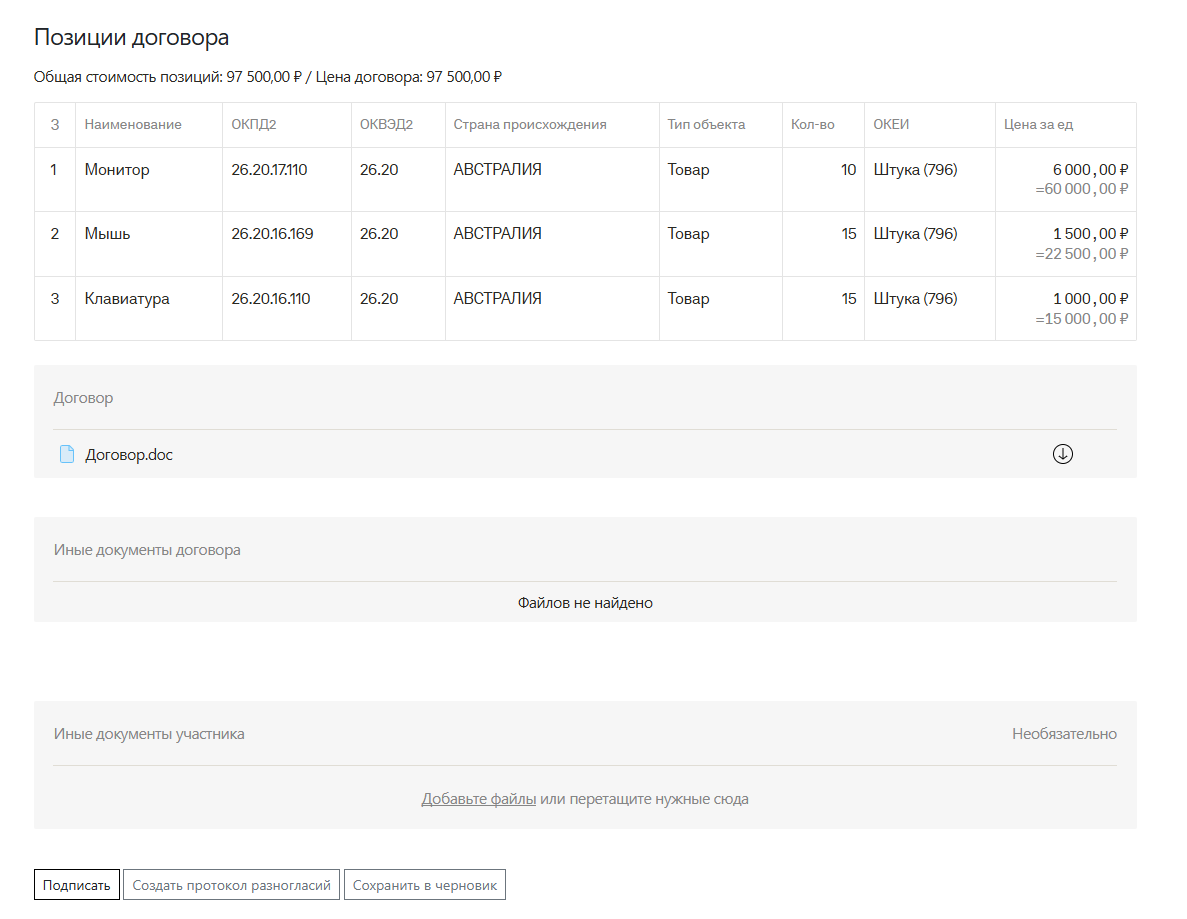Click the Кол-во column header
Image resolution: width=1187 pixels, height=919 pixels.
(x=812, y=125)
